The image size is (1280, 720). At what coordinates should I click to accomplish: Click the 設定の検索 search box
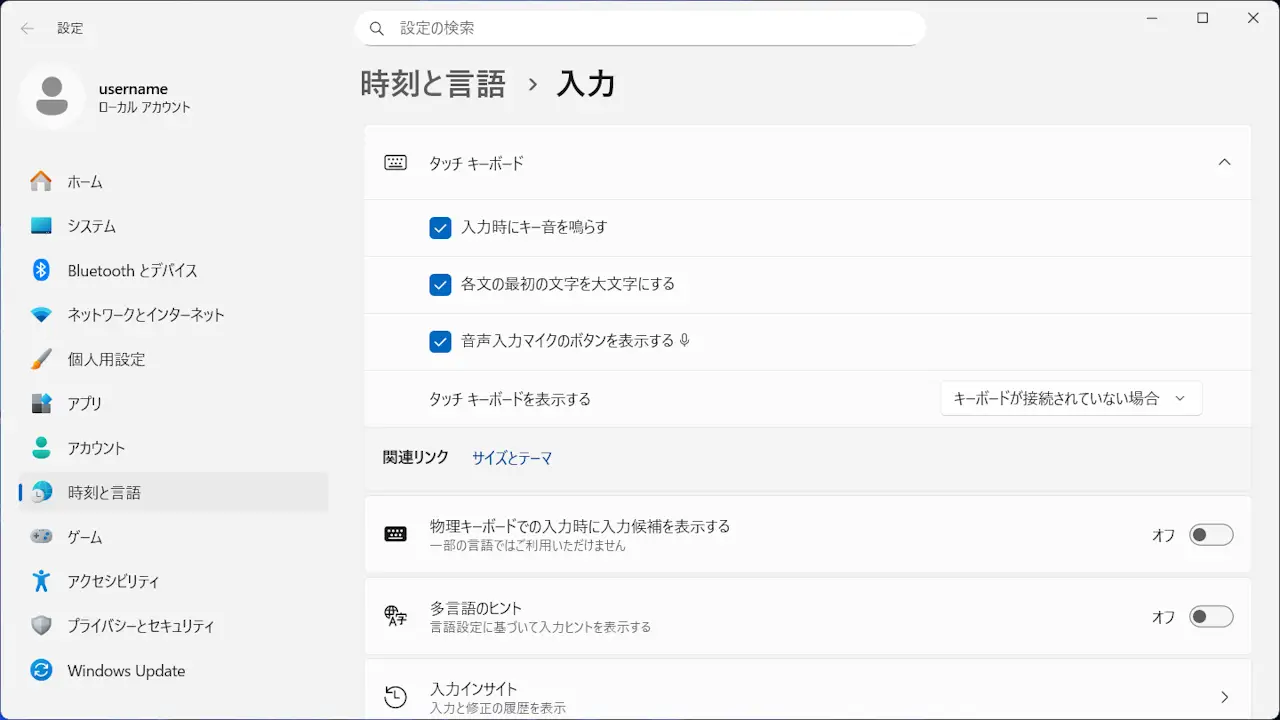(640, 28)
